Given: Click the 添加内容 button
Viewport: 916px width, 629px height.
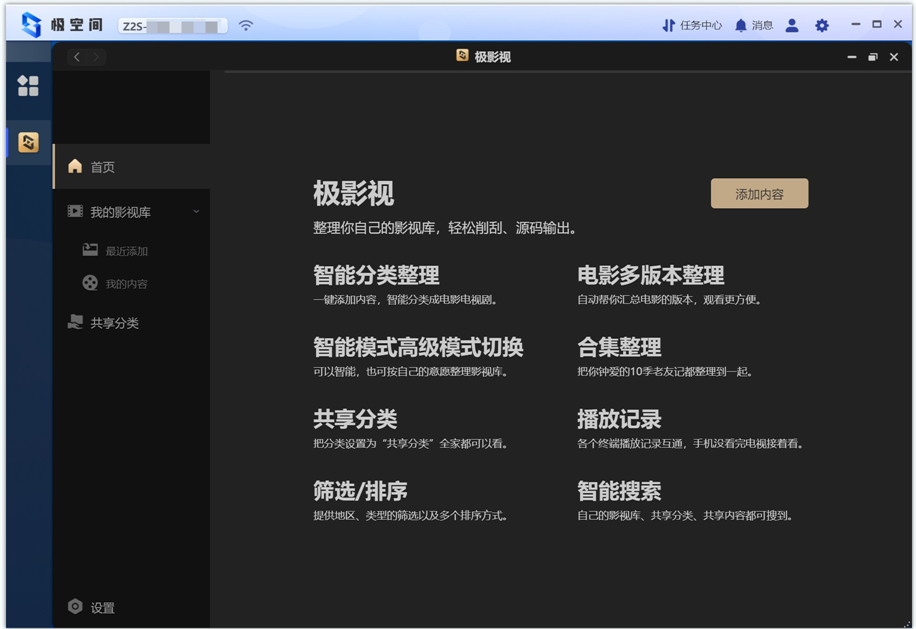Looking at the screenshot, I should click(759, 193).
